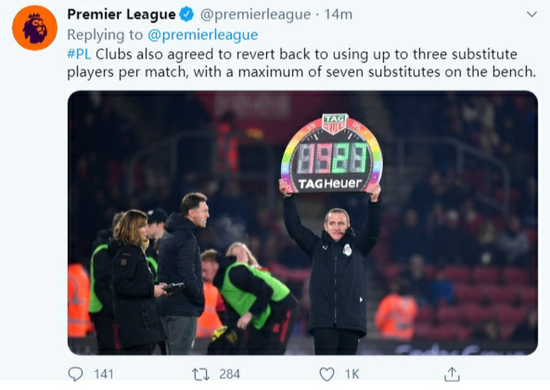View the substitution board photo
550x390 pixels.
coord(303,223)
